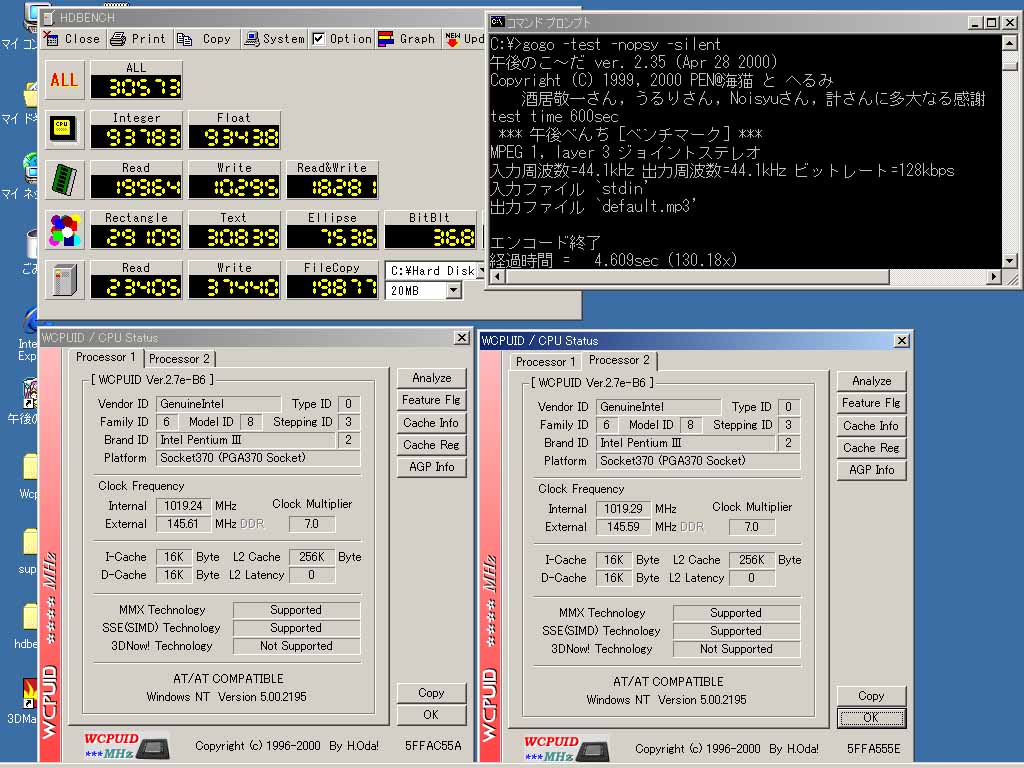Open AGP Info in left WCPUID window
This screenshot has width=1024, height=768.
[432, 467]
